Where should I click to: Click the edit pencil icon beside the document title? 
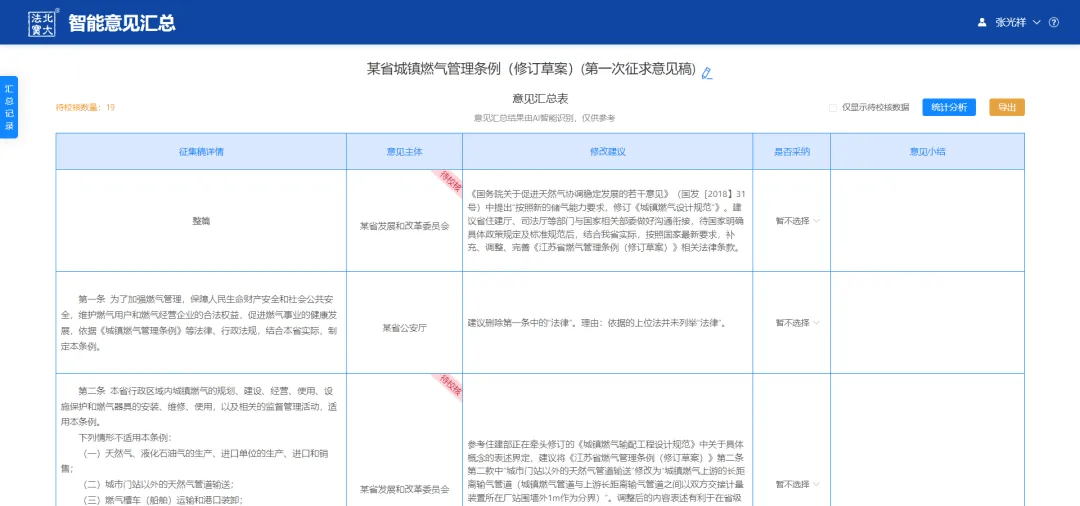(x=707, y=73)
